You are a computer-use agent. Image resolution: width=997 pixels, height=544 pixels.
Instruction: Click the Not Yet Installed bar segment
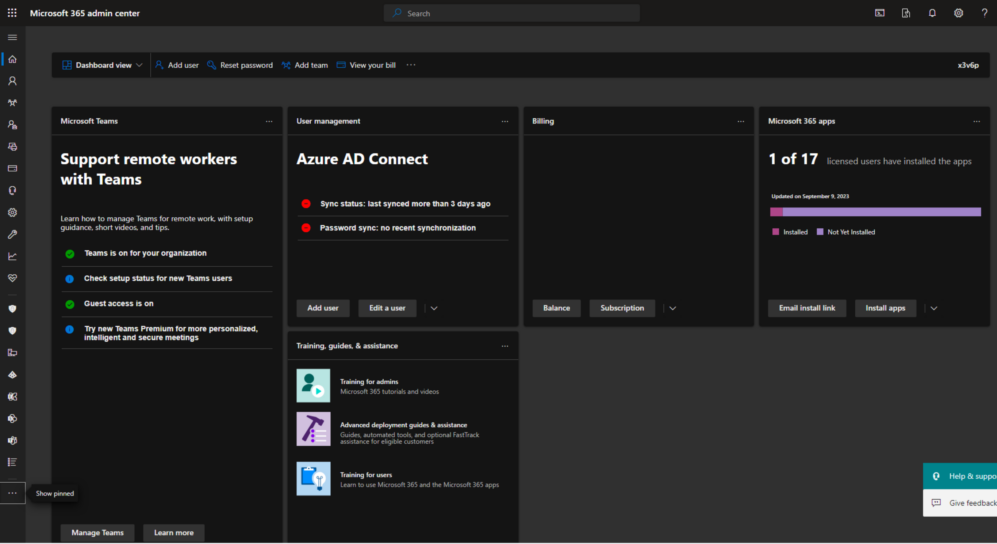pyautogui.click(x=882, y=212)
